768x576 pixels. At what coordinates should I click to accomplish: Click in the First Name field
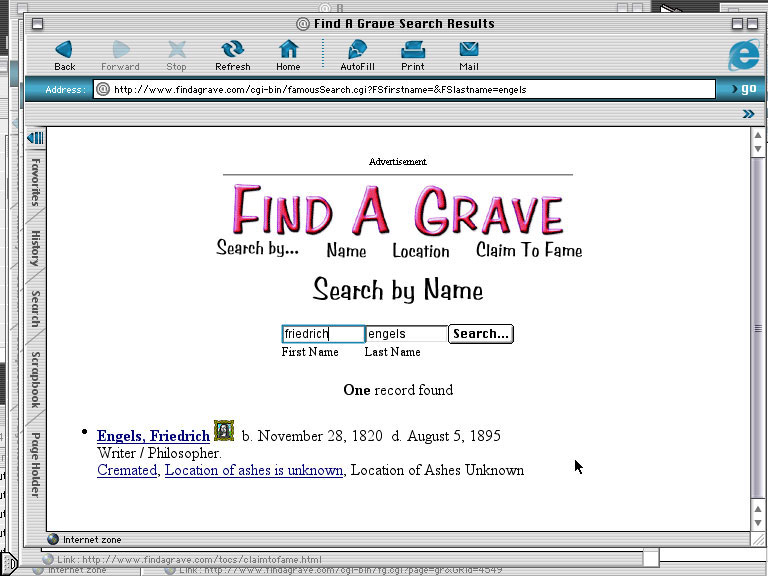click(x=323, y=334)
